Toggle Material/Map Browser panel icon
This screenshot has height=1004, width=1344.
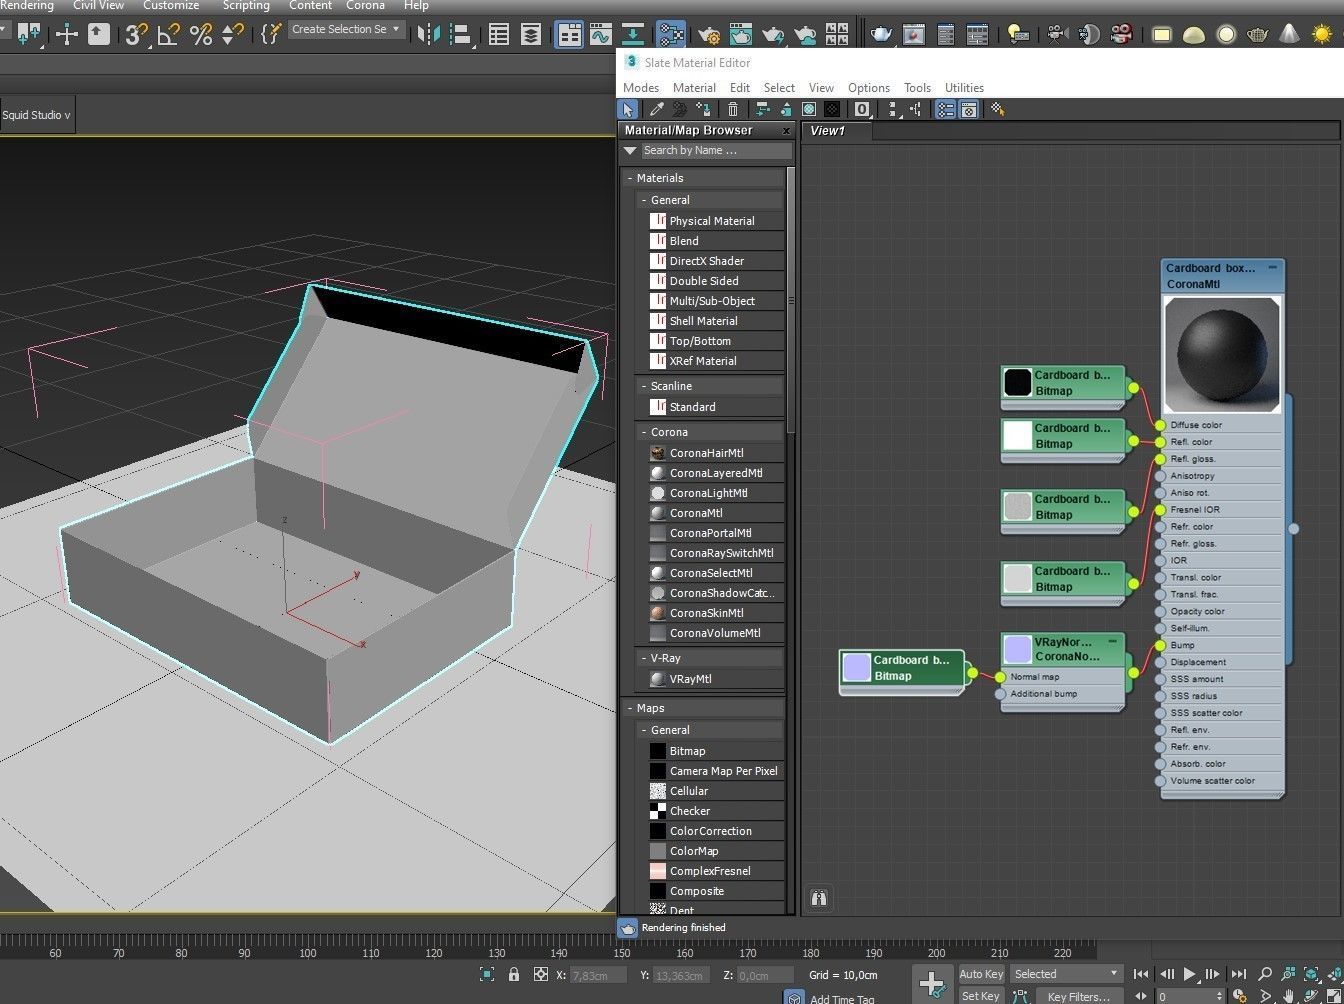tap(945, 109)
